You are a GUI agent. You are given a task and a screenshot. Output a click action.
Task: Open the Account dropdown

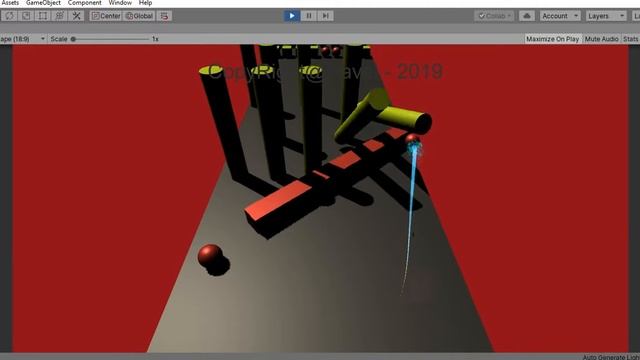tap(560, 16)
